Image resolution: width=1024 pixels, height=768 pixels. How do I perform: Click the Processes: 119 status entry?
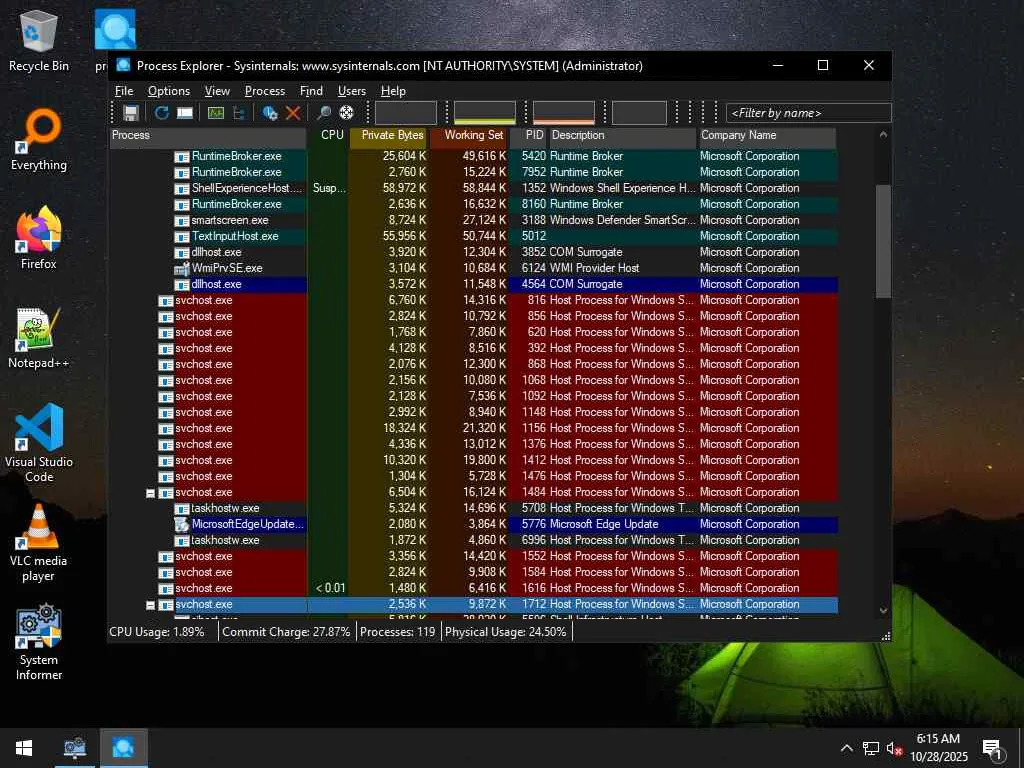(x=398, y=632)
